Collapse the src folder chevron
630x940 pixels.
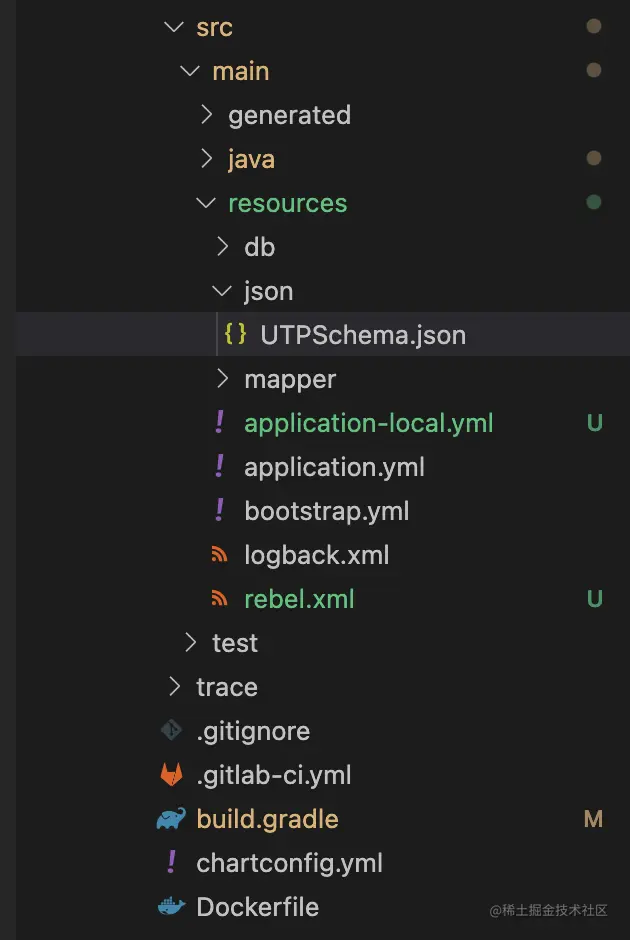(175, 27)
